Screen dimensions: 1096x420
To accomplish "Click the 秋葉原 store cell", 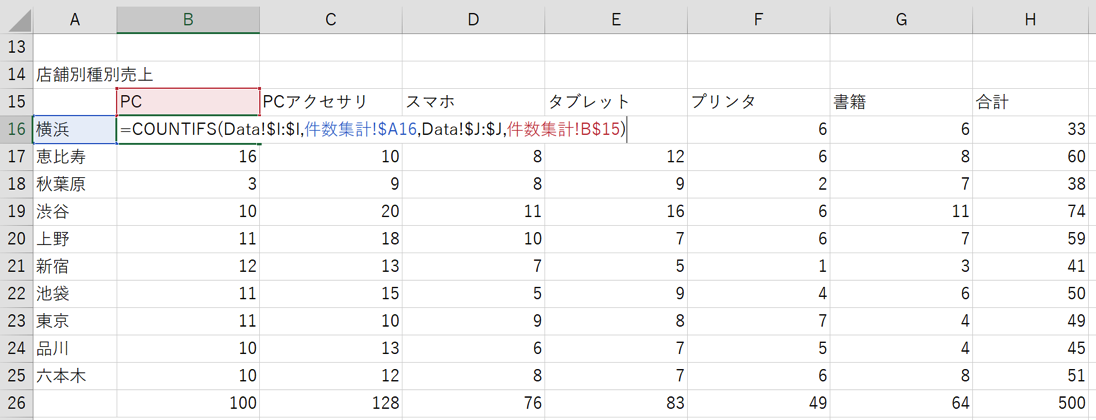I will [75, 184].
